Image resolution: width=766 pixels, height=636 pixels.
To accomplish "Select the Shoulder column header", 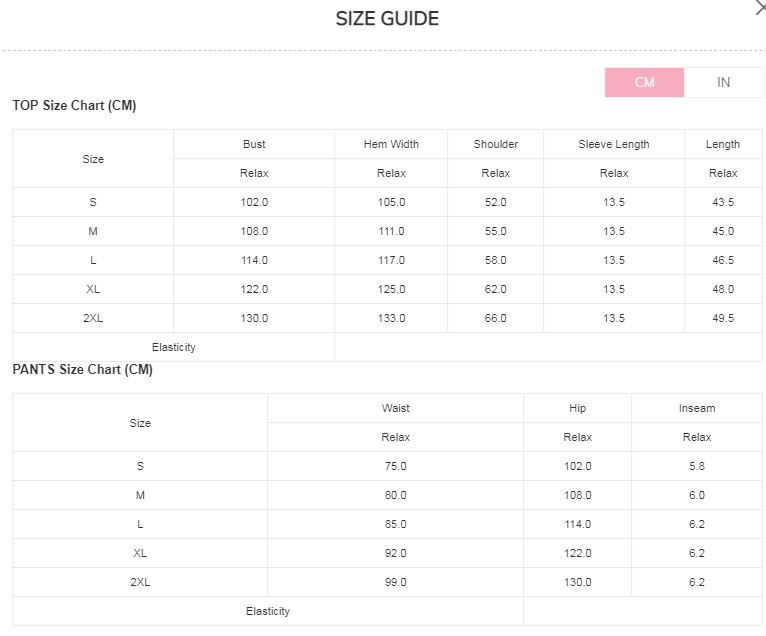I will coord(495,144).
